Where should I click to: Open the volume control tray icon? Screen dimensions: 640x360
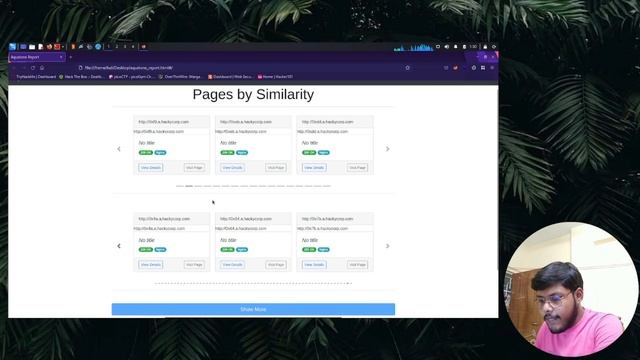447,47
